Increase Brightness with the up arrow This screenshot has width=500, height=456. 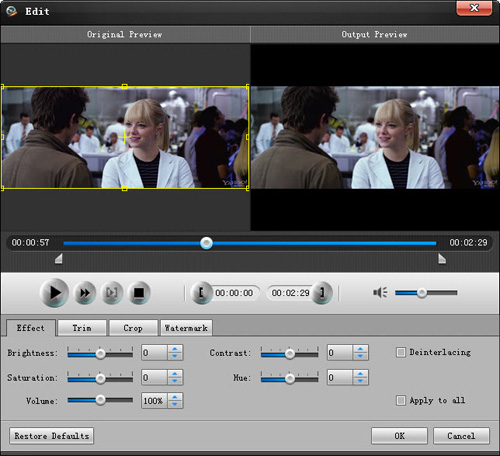(175, 349)
